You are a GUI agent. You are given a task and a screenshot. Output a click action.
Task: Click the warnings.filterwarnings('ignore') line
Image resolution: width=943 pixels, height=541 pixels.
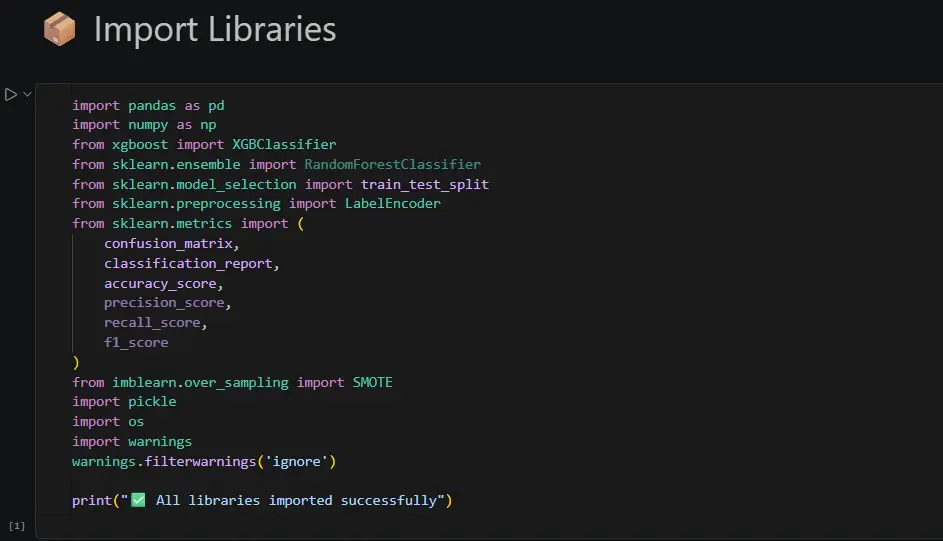[204, 461]
